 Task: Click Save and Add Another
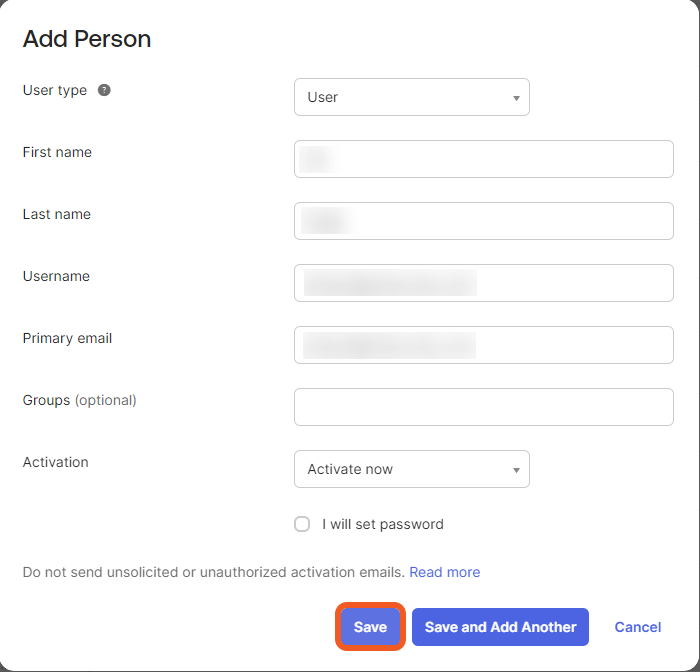[500, 627]
